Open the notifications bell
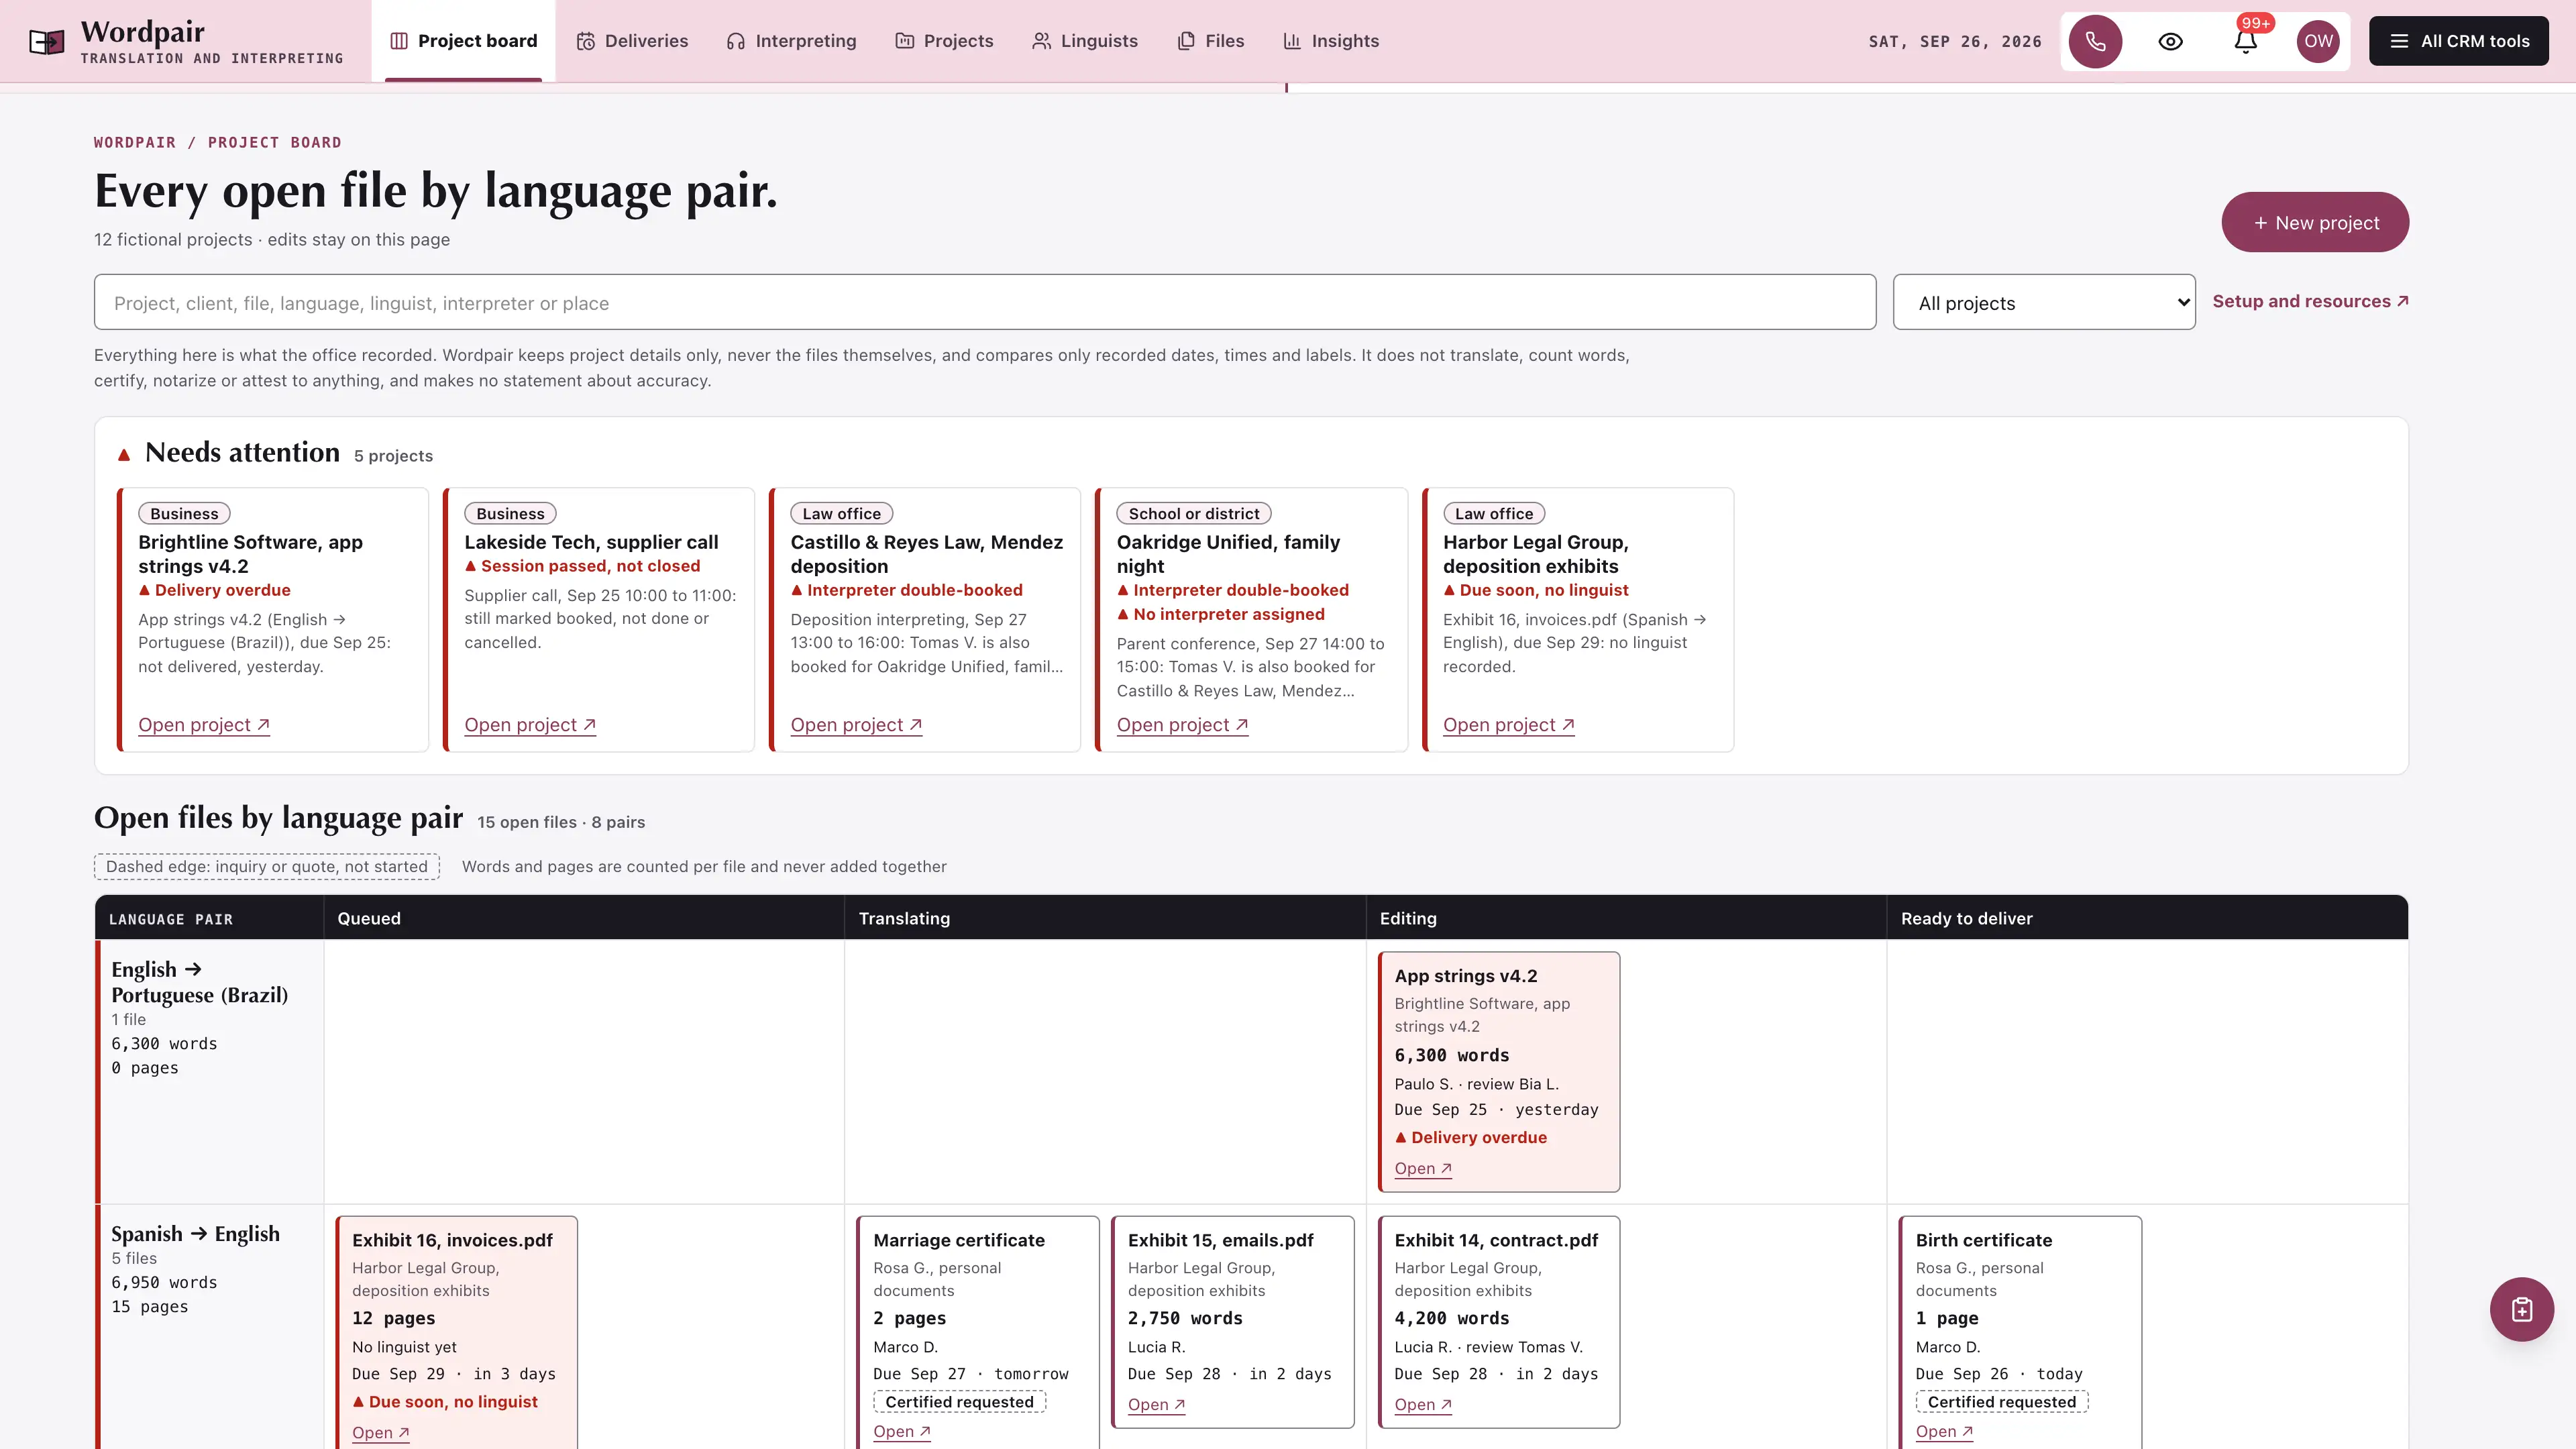 2245,41
